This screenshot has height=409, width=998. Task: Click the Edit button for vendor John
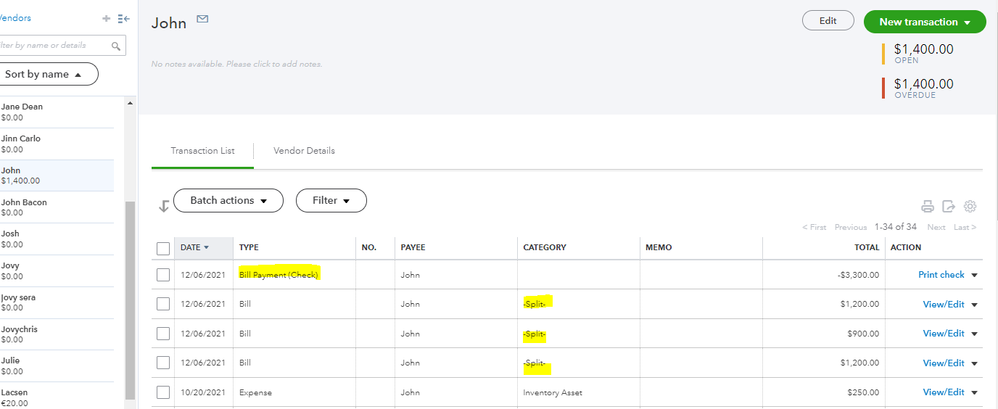click(827, 20)
